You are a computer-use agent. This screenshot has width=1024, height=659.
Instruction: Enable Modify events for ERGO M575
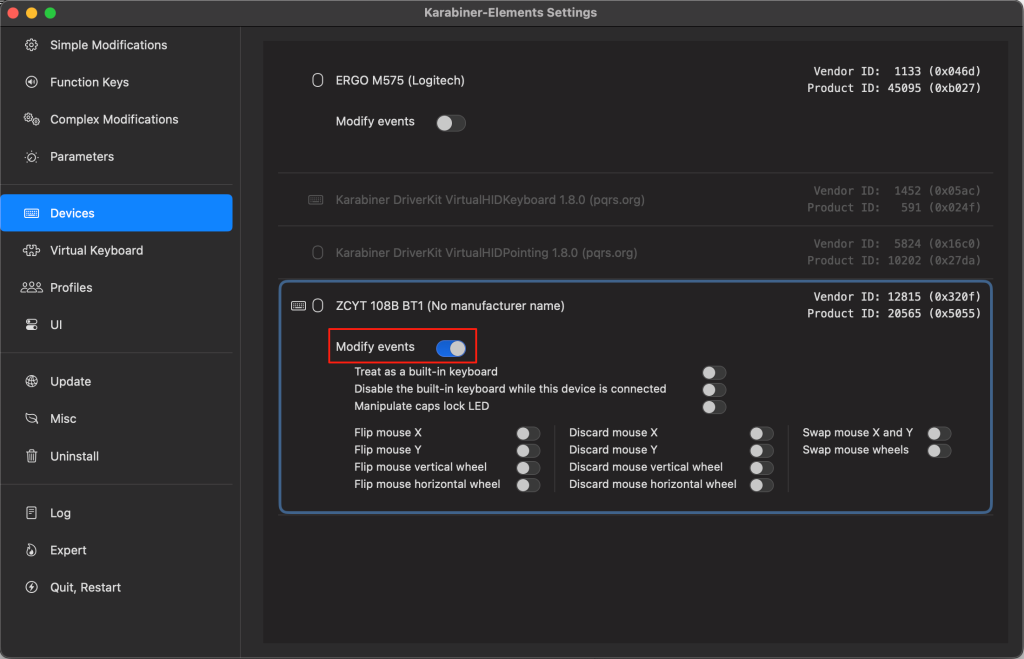[x=451, y=123]
